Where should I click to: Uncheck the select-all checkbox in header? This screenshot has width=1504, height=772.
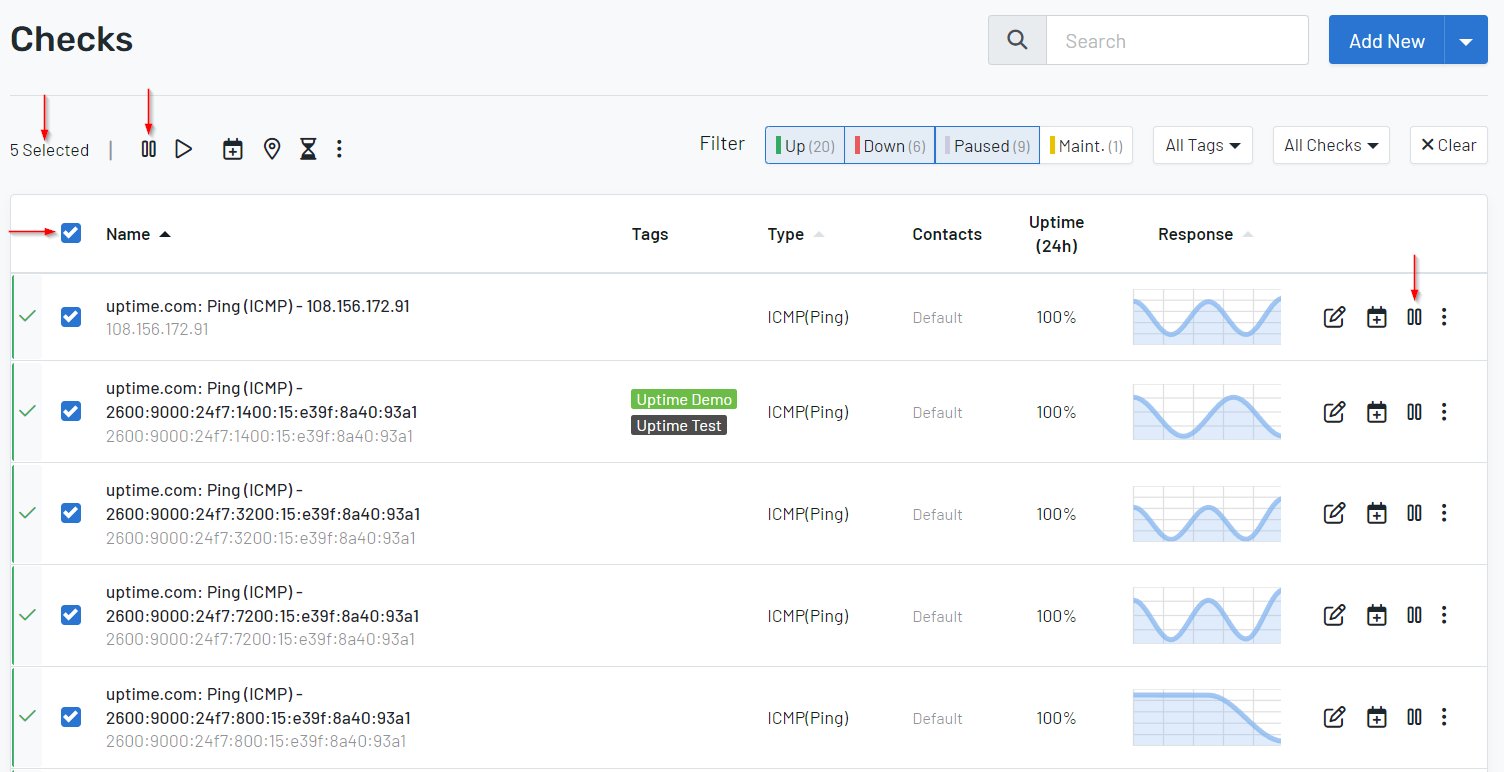point(70,233)
